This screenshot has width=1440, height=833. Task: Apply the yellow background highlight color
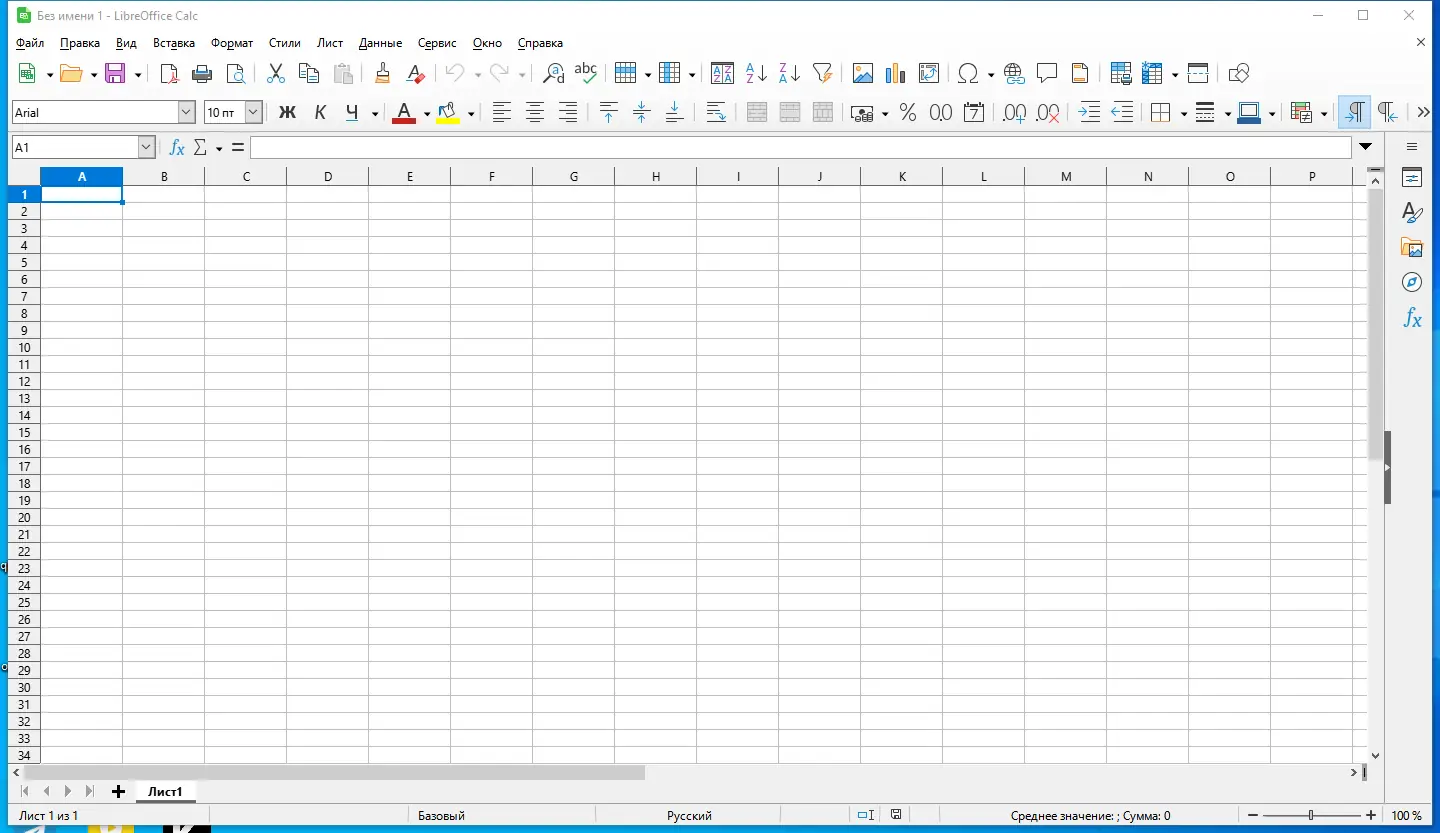[x=448, y=113]
